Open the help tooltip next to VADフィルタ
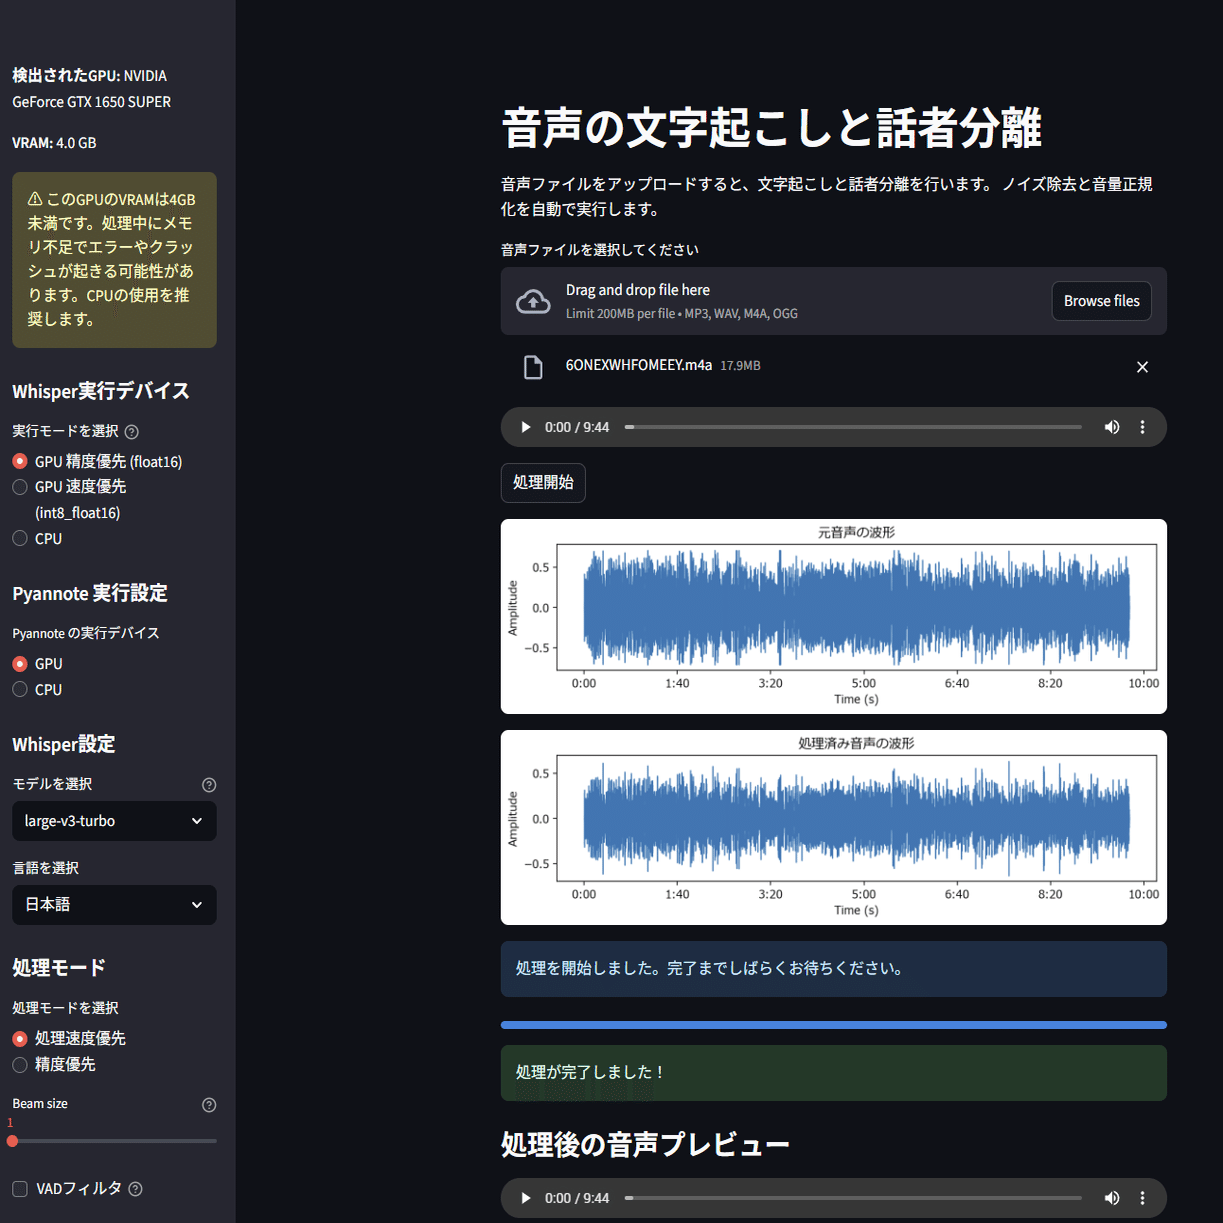The image size is (1223, 1223). pyautogui.click(x=137, y=1188)
